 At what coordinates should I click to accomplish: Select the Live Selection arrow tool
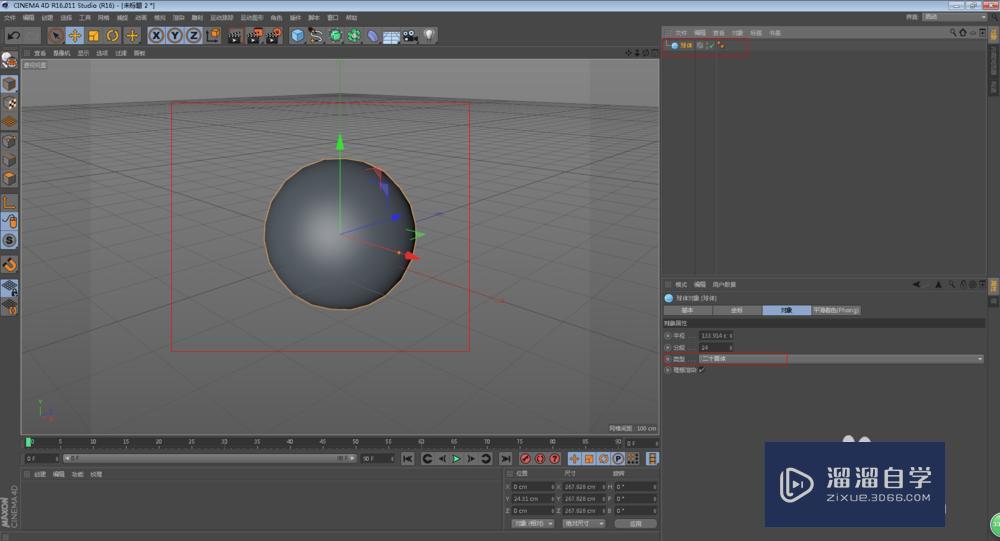pyautogui.click(x=55, y=36)
